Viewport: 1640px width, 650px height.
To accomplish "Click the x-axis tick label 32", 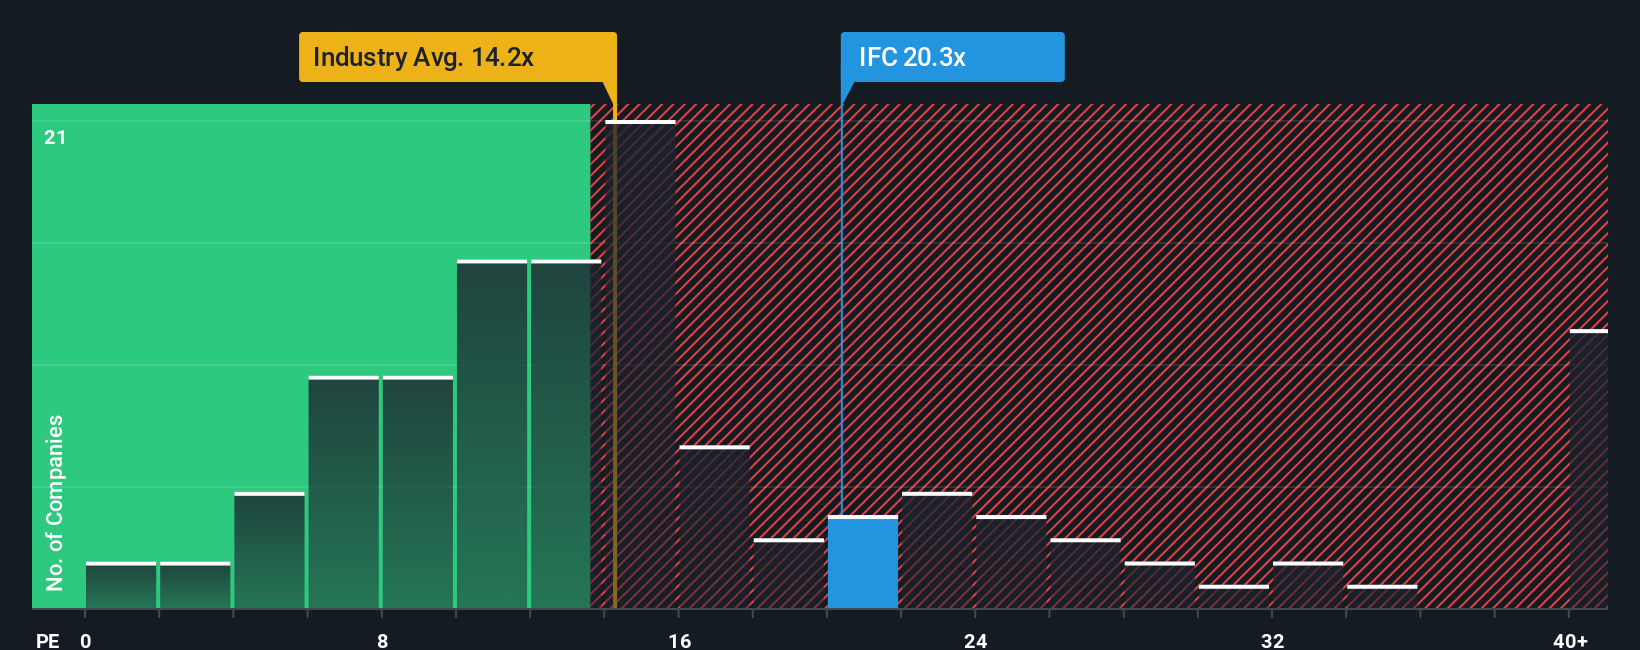I will coord(1272,640).
